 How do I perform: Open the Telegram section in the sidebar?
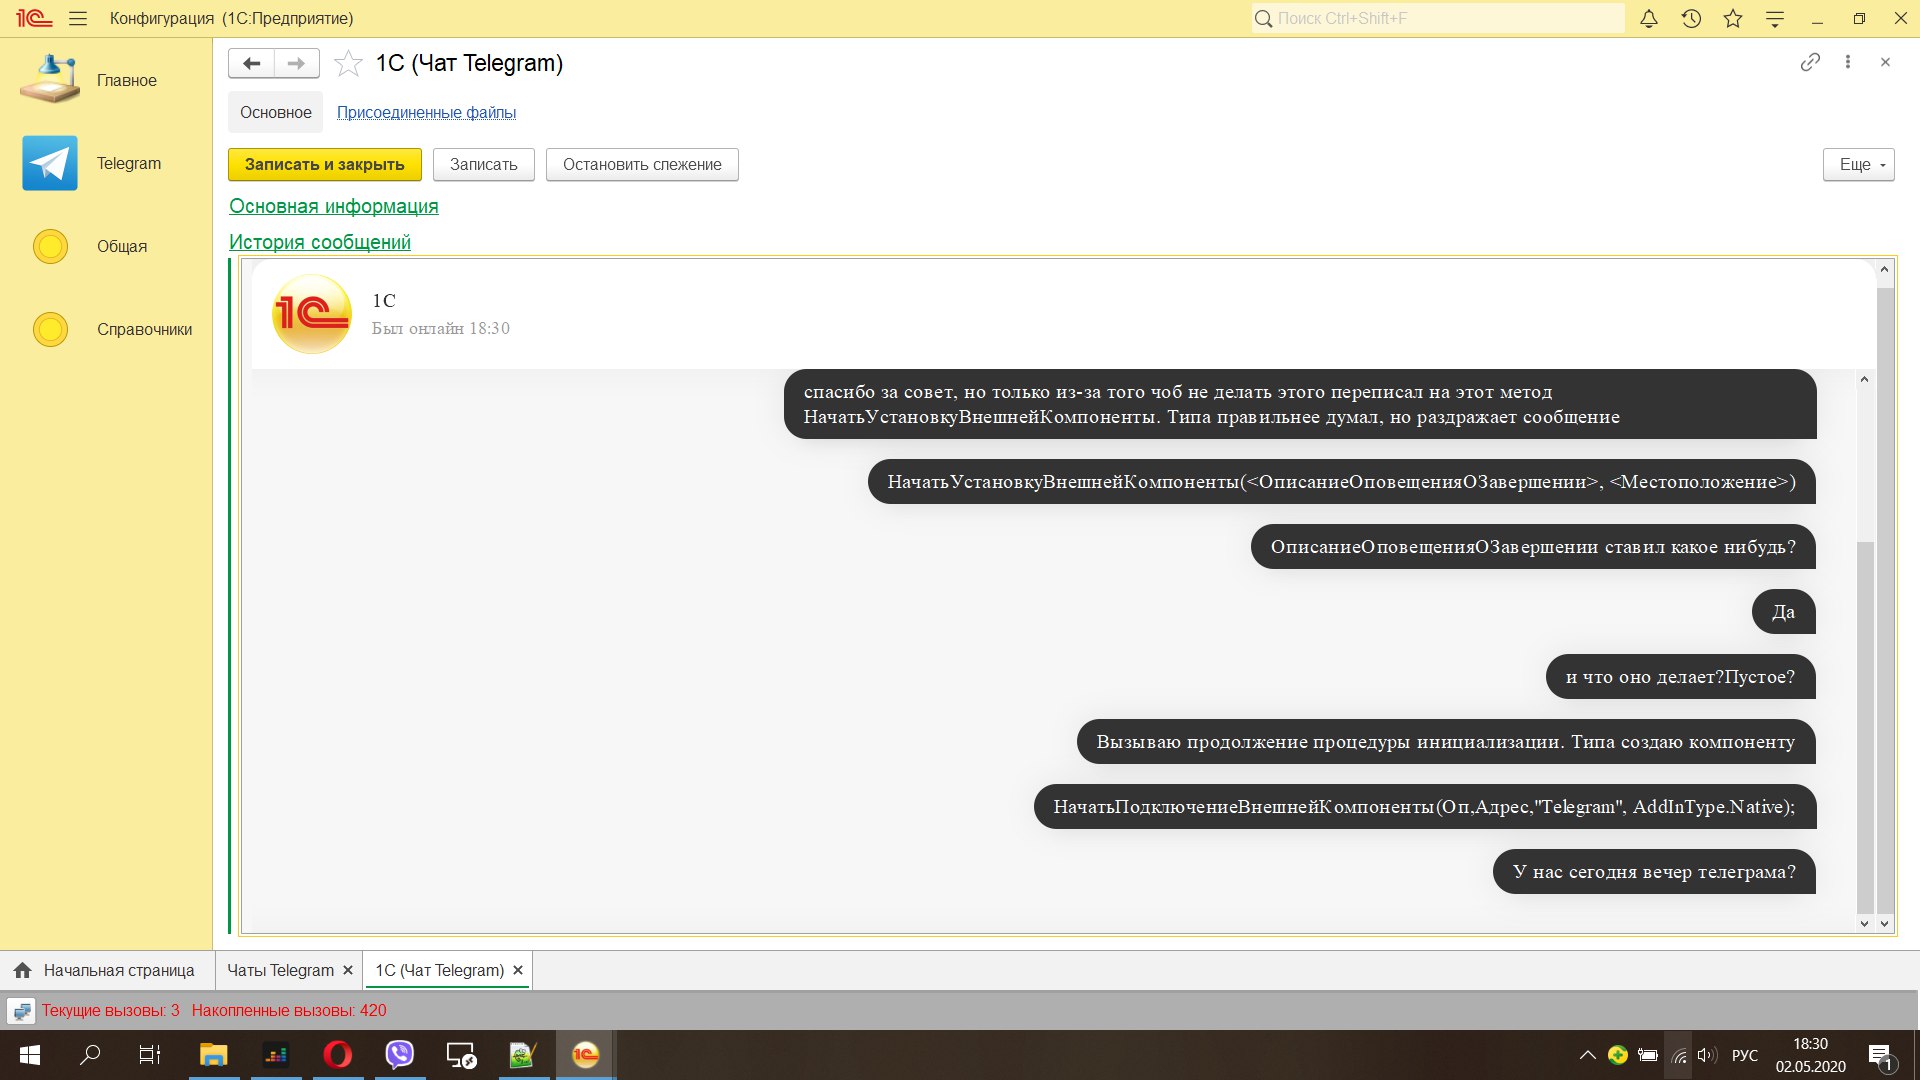click(x=106, y=163)
